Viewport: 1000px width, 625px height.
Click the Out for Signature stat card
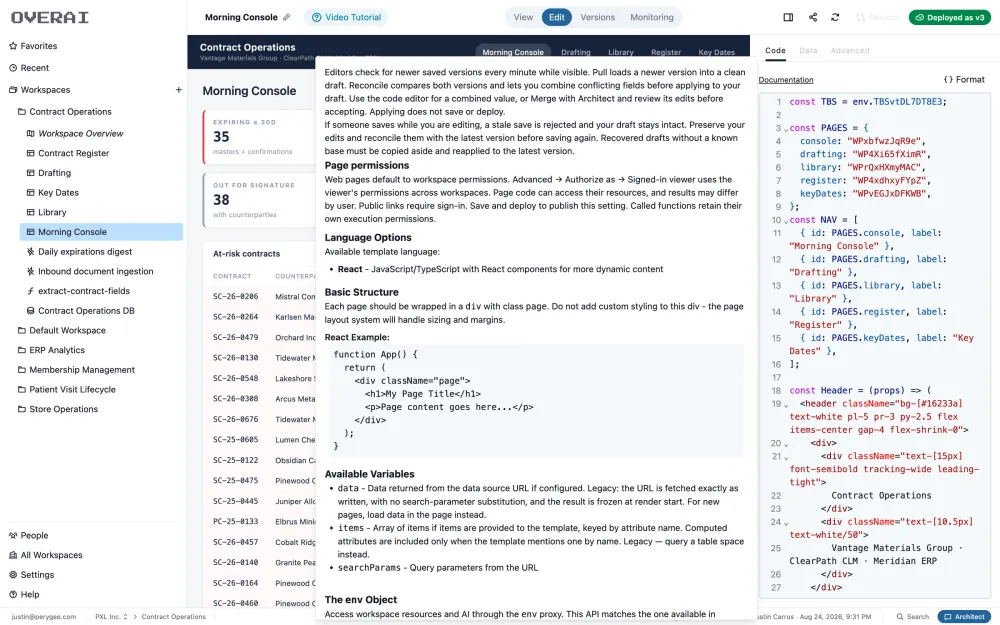point(259,200)
